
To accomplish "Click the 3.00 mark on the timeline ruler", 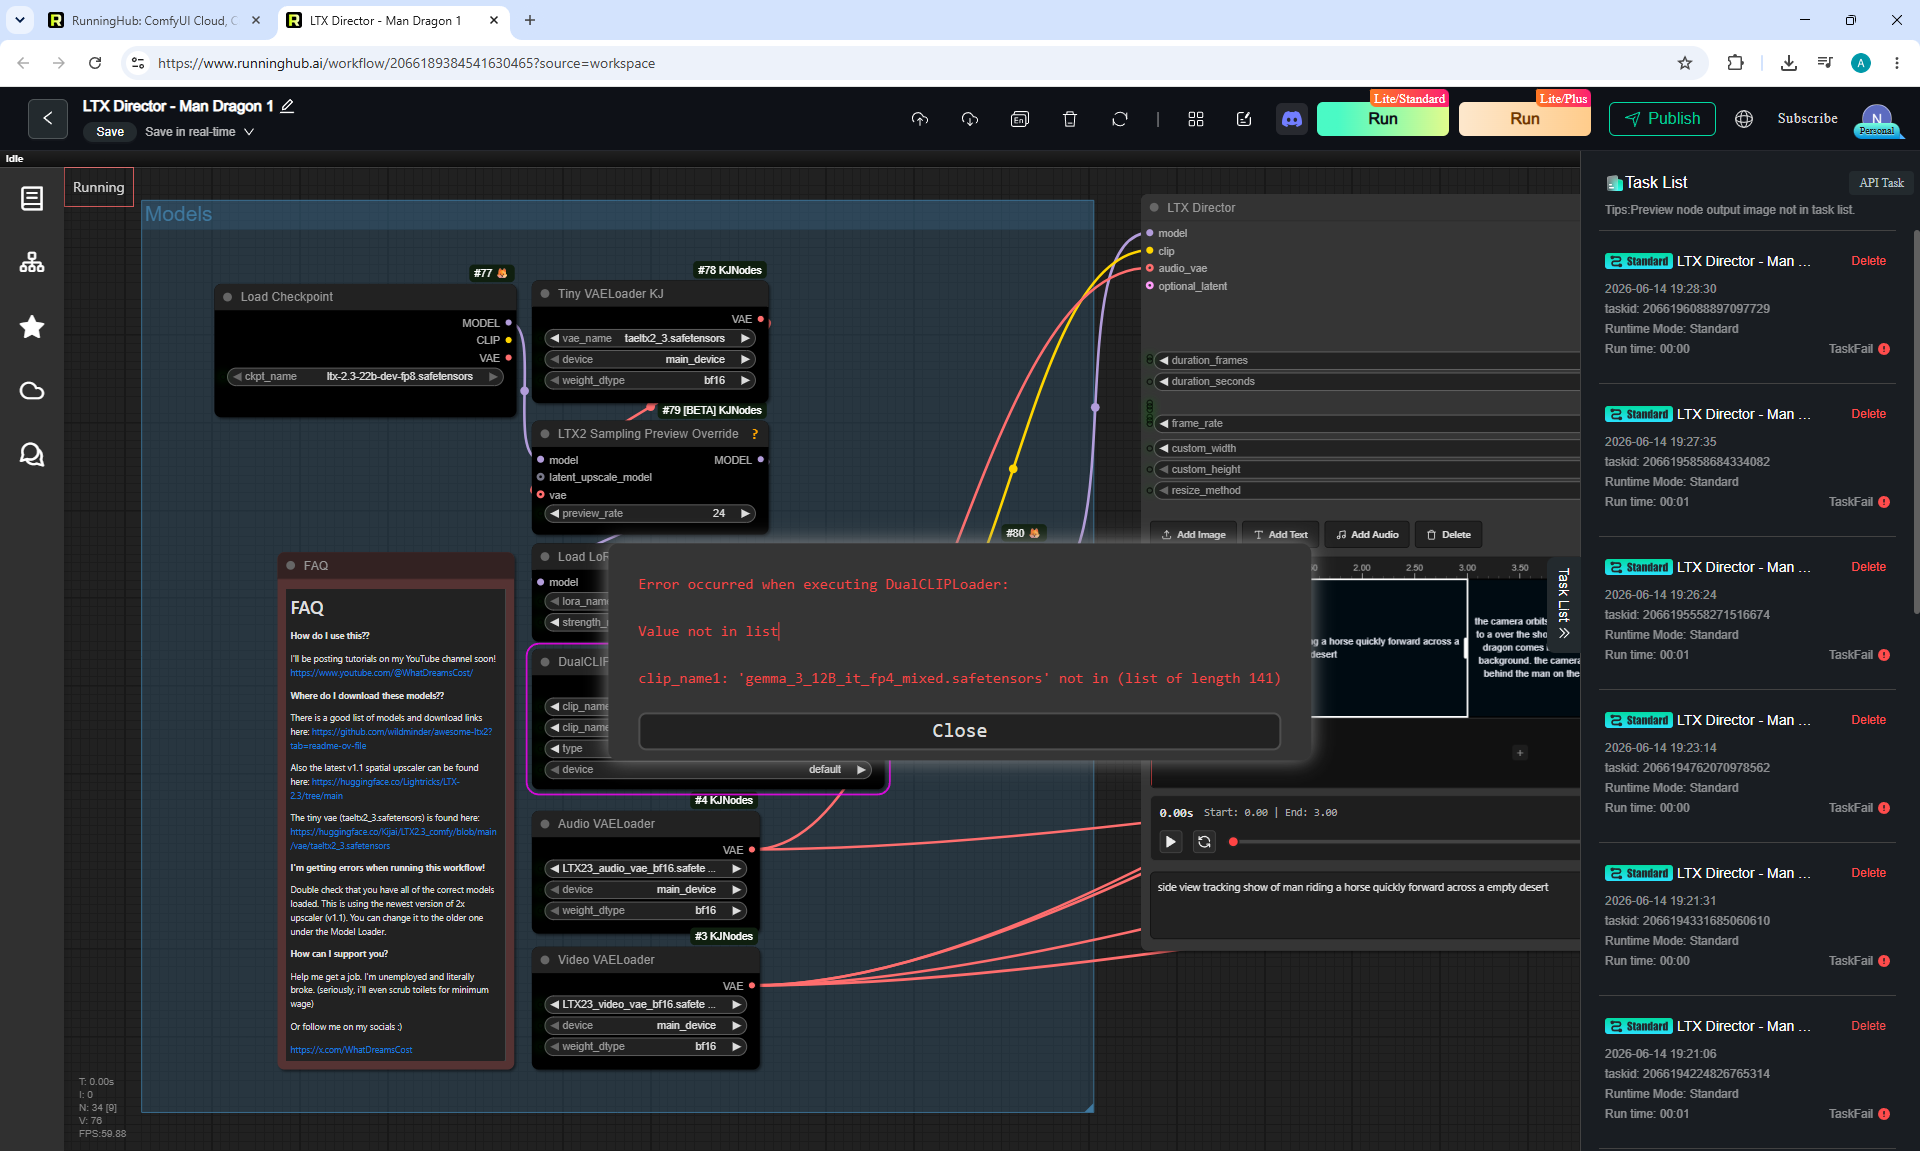I will 1467,568.
